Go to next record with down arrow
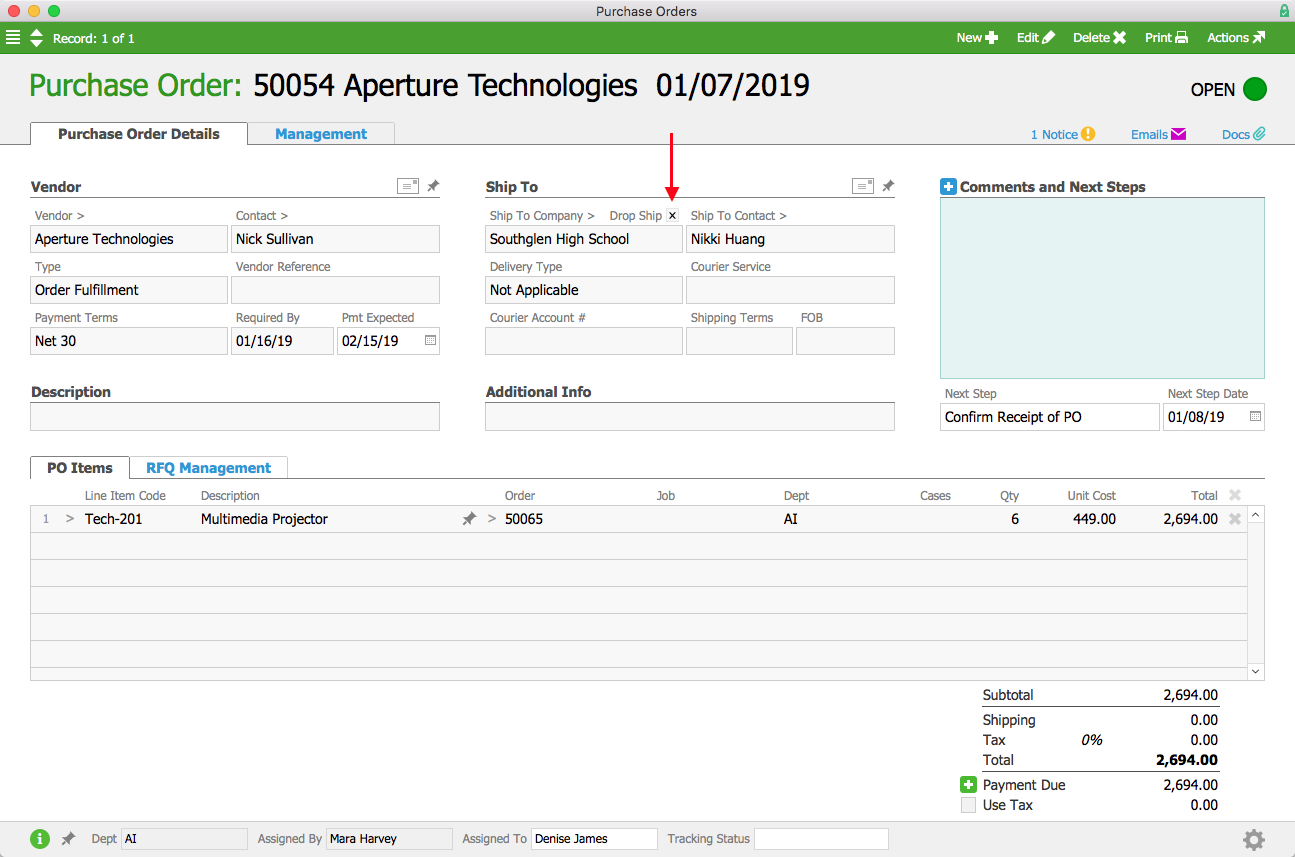1295x857 pixels. 37,43
